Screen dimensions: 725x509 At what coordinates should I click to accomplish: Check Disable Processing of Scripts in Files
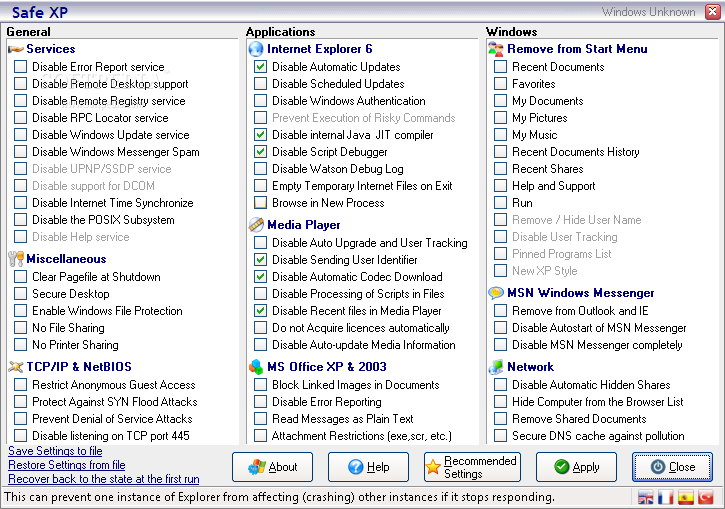(x=260, y=294)
